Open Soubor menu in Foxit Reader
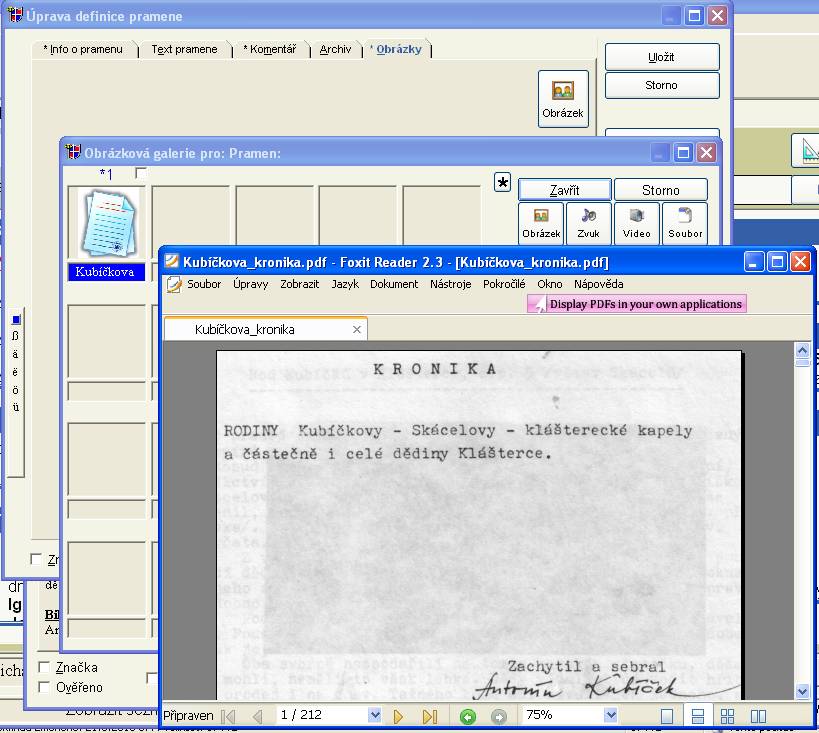This screenshot has width=819, height=733. (x=204, y=284)
